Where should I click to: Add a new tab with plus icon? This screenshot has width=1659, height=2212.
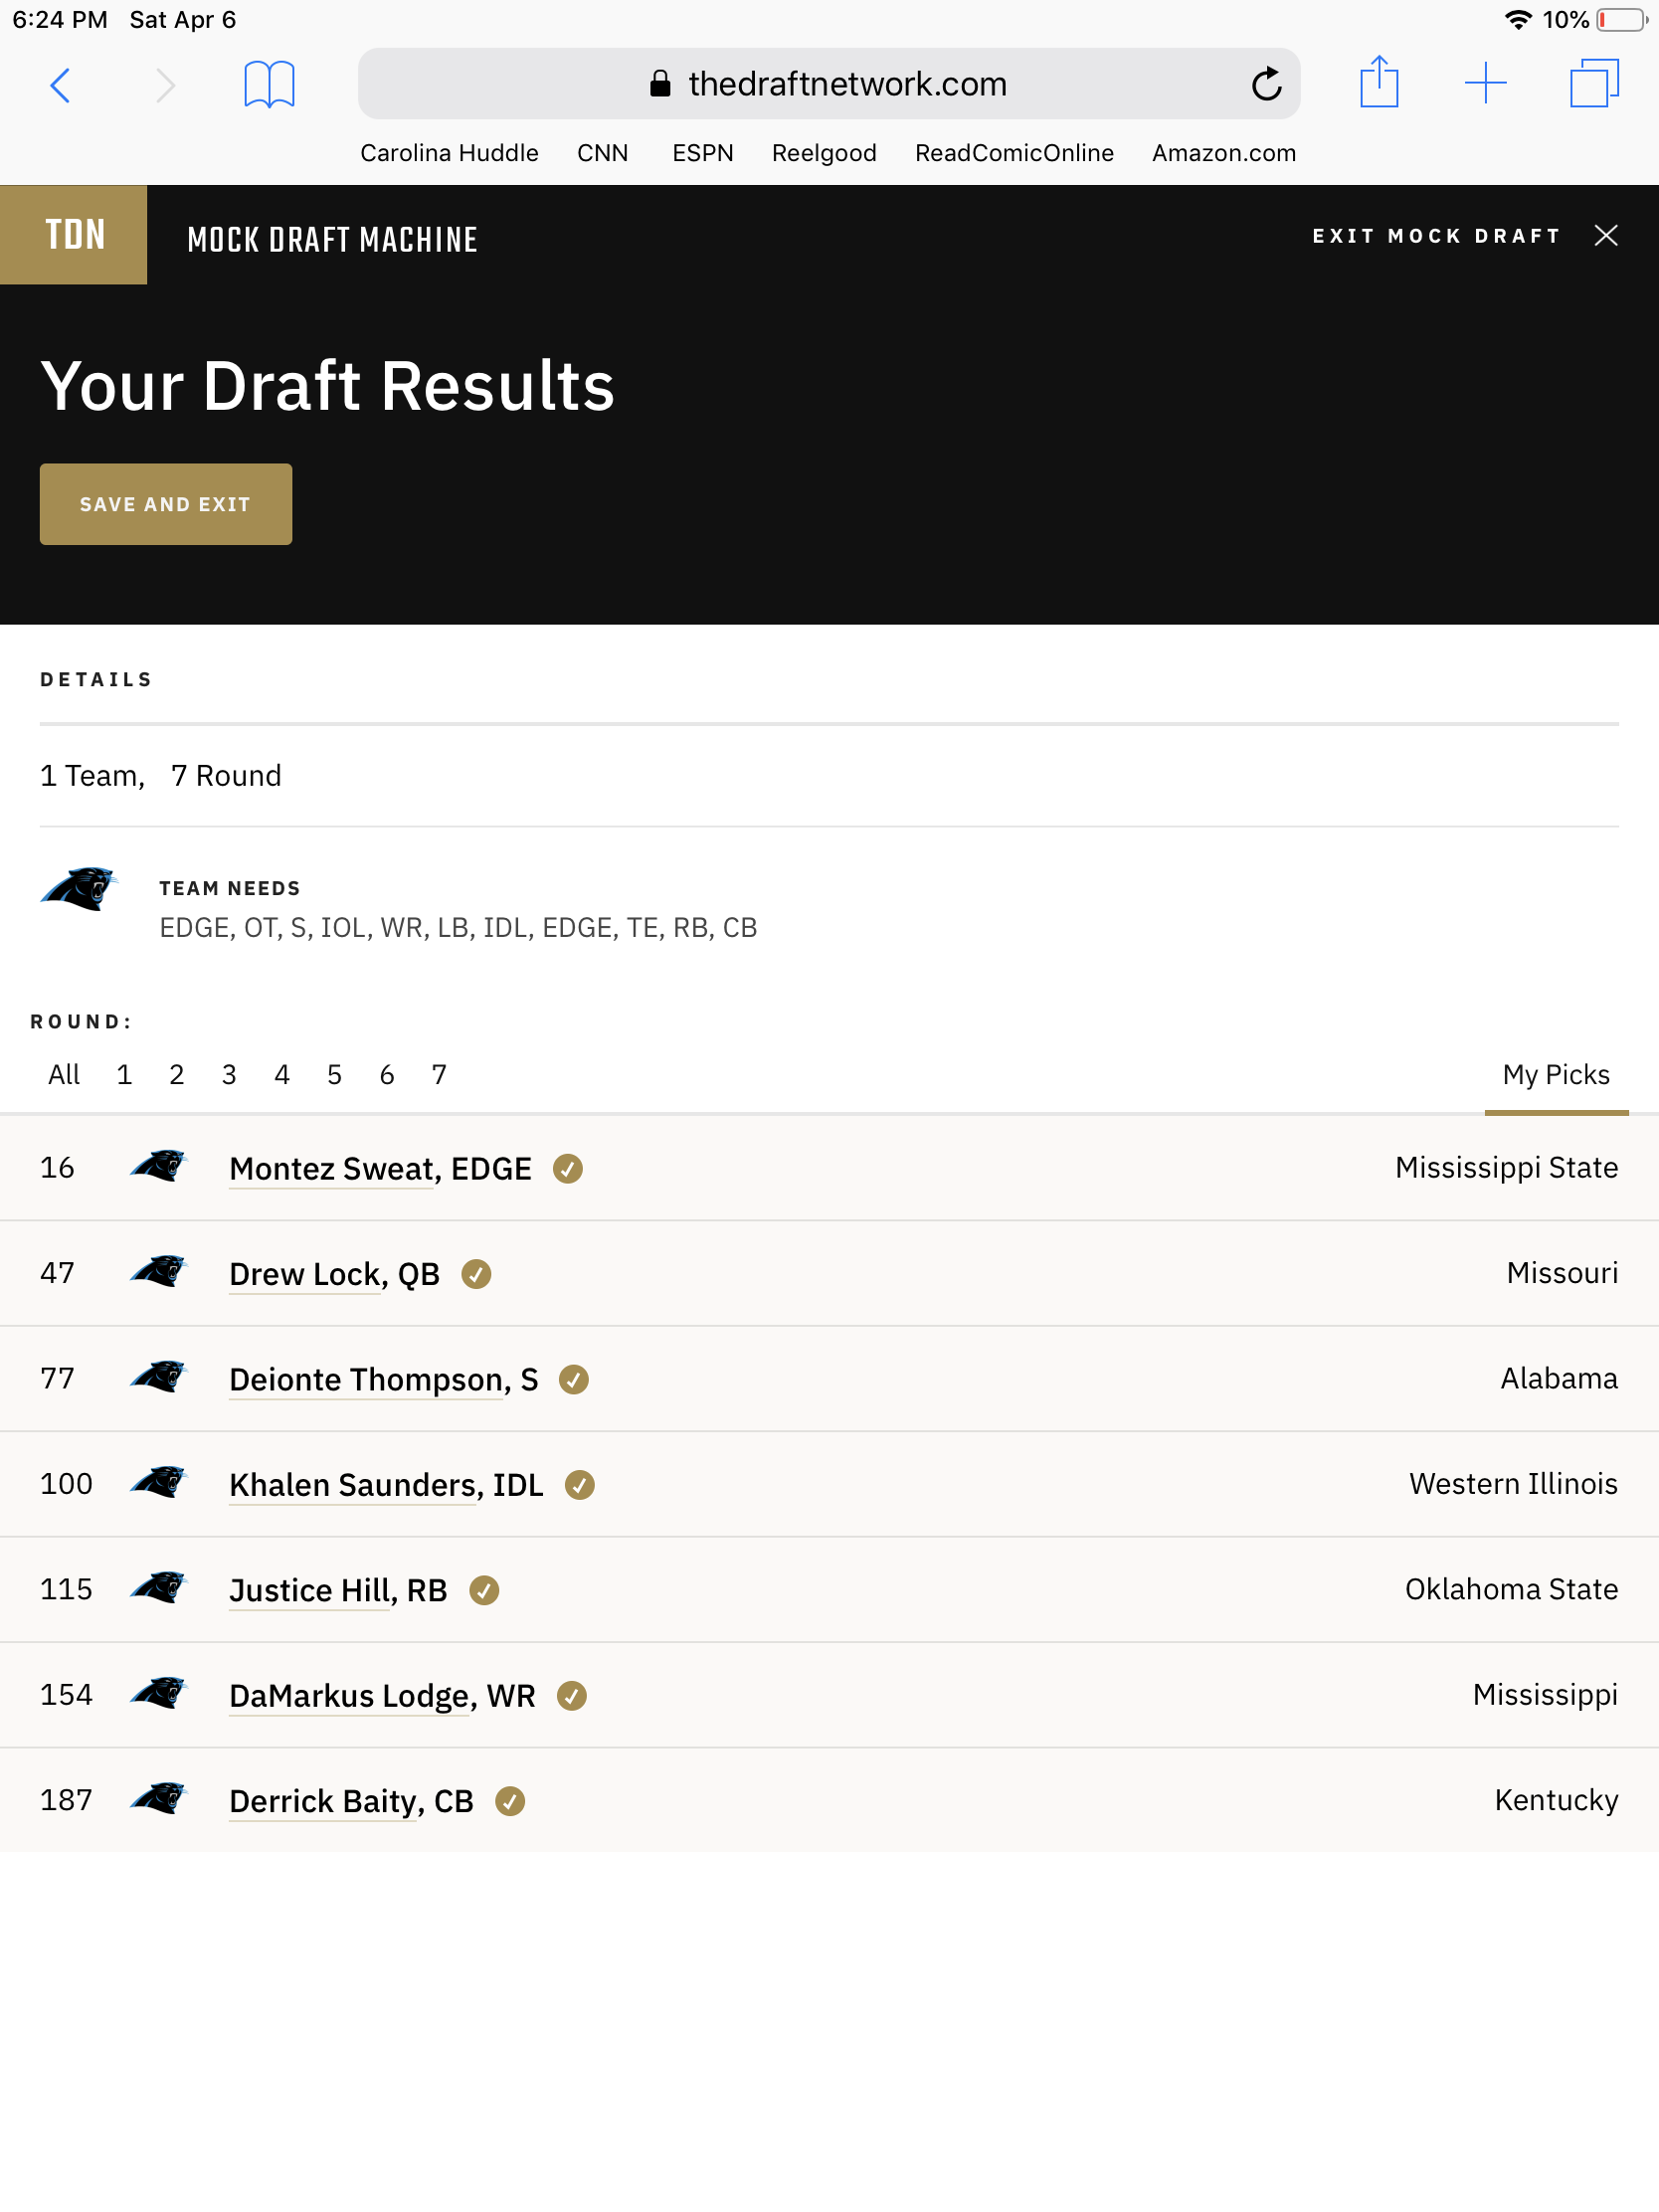point(1485,83)
